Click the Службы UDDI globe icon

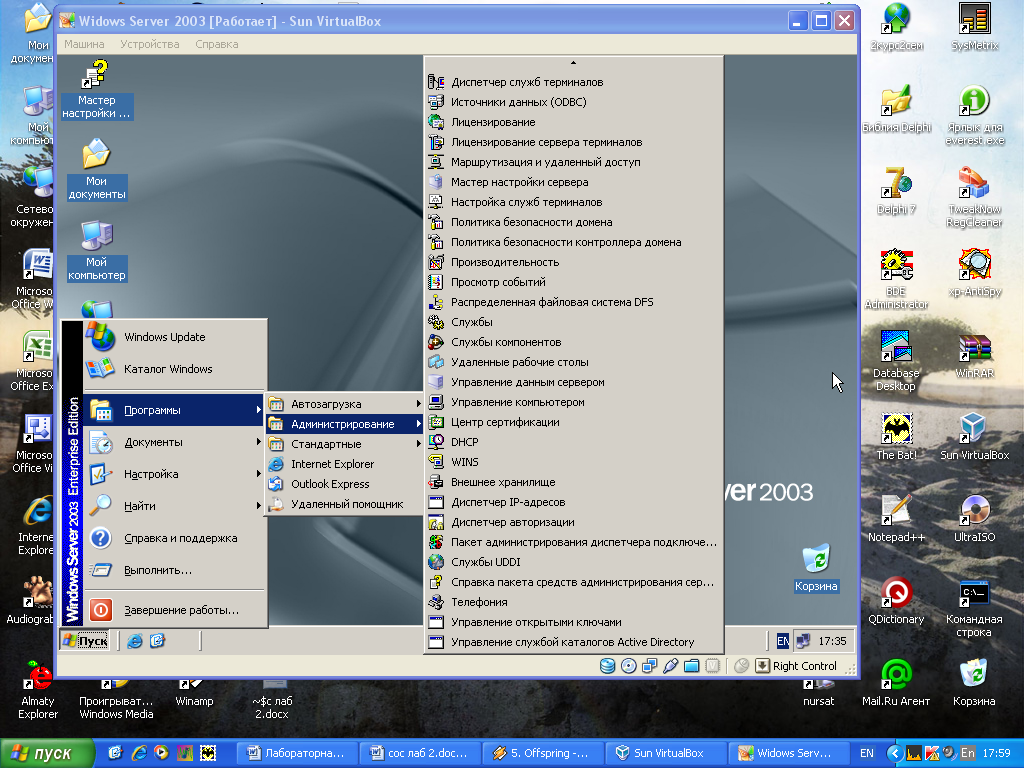click(436, 562)
